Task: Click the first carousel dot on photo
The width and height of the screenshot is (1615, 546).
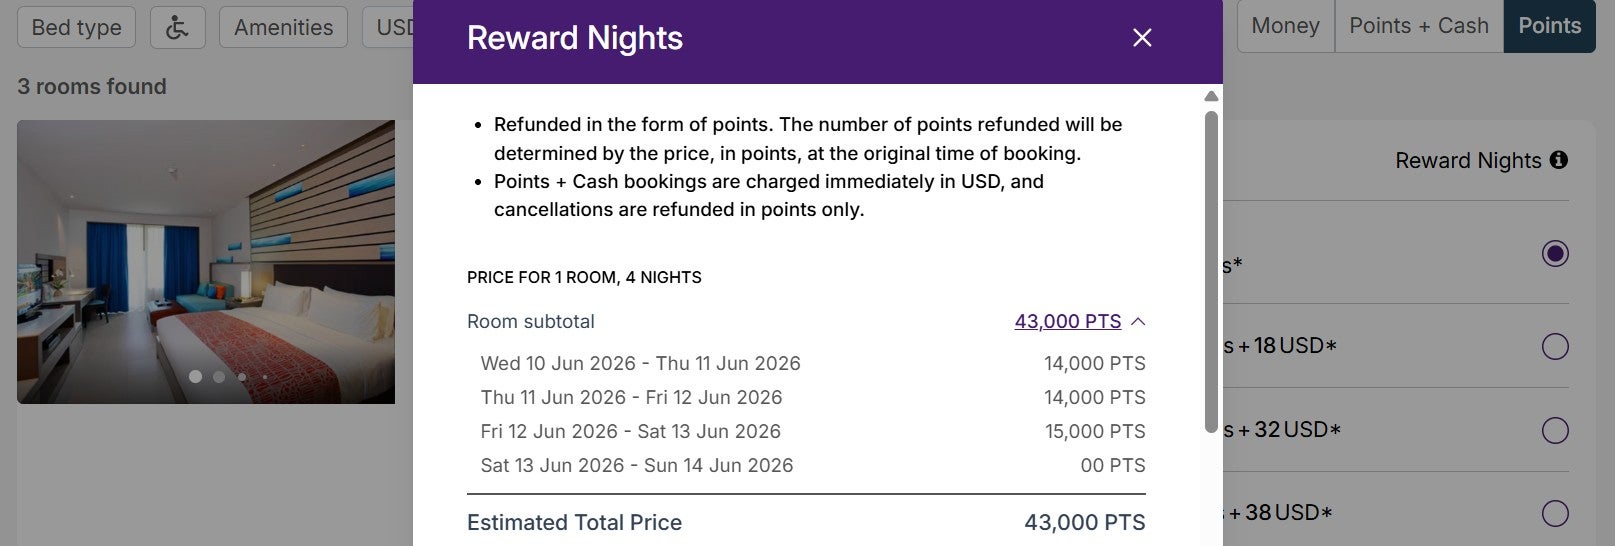Action: [196, 377]
